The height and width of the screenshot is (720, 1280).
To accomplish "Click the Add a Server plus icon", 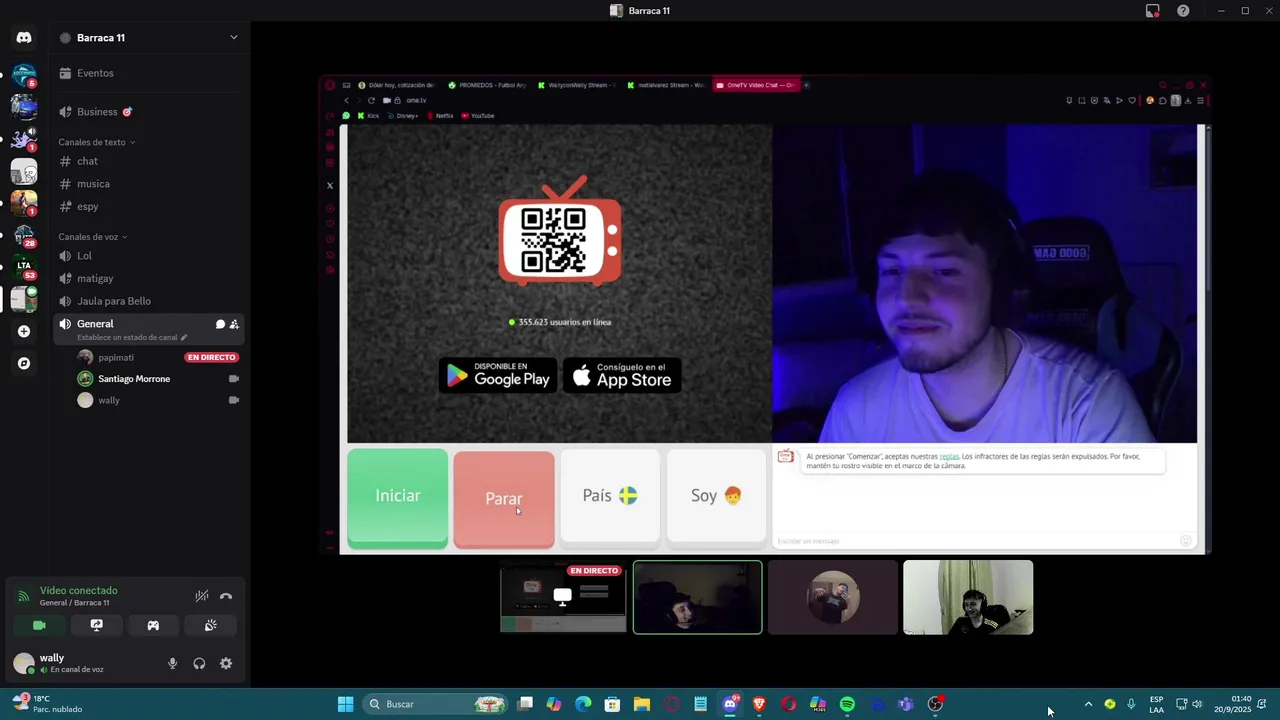I will click(24, 331).
